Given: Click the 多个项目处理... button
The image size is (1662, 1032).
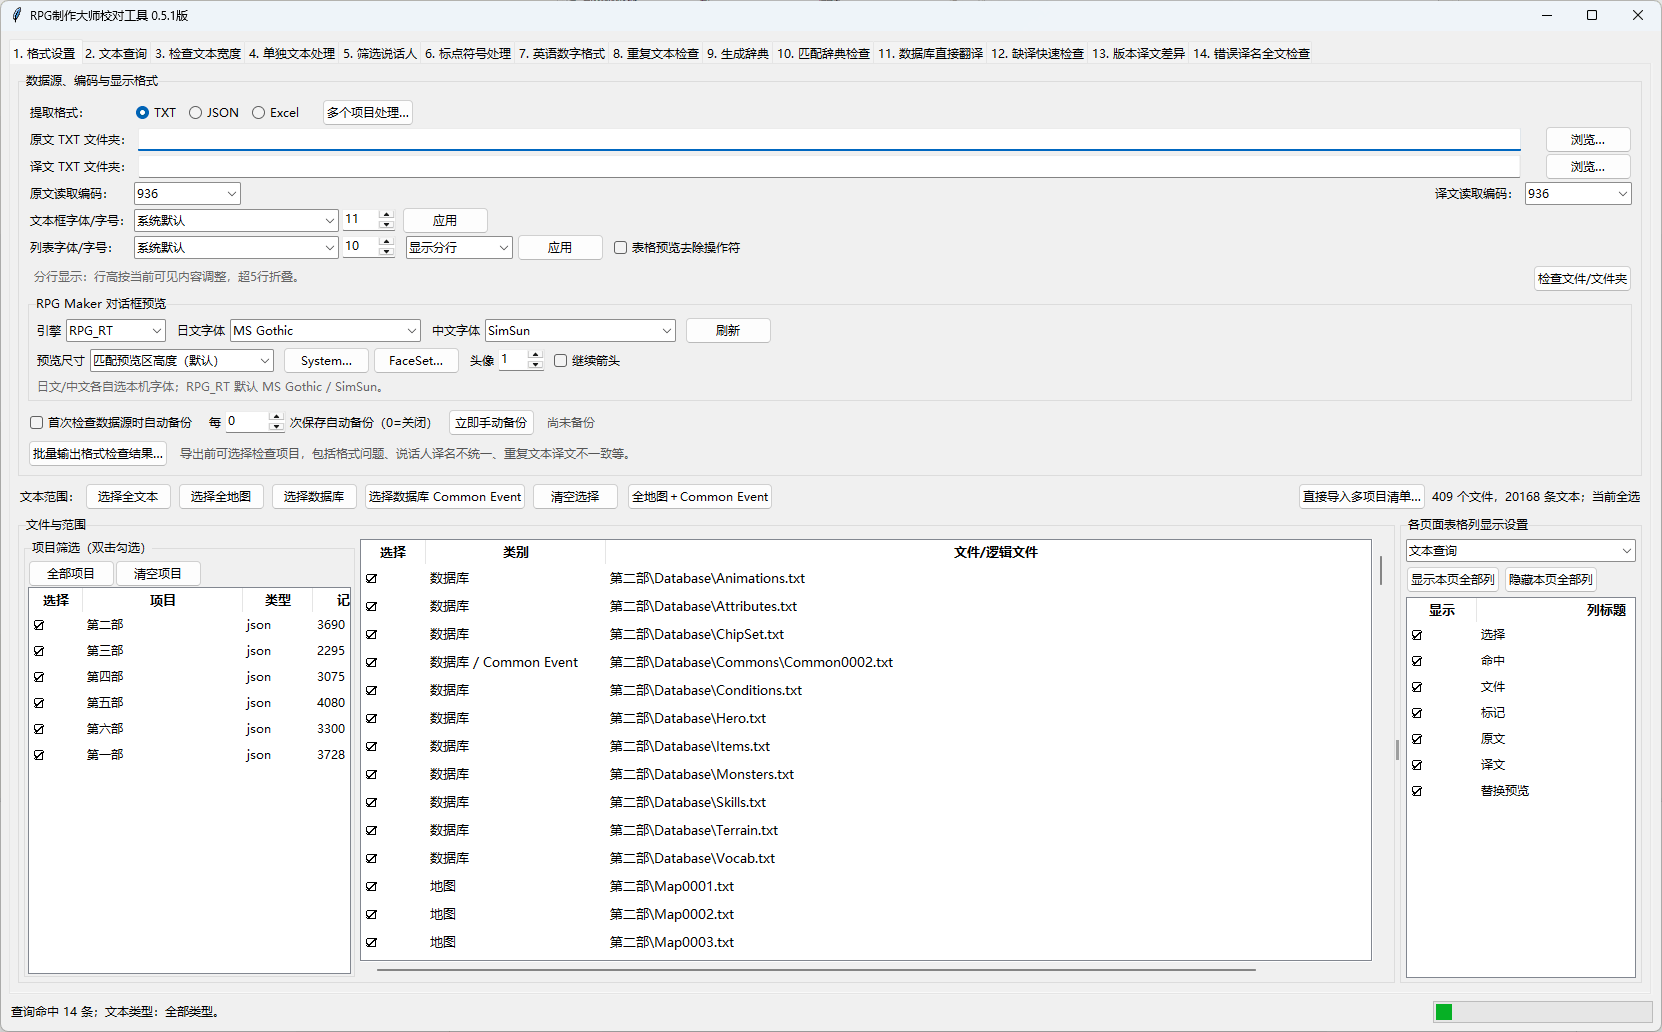Looking at the screenshot, I should pyautogui.click(x=368, y=113).
